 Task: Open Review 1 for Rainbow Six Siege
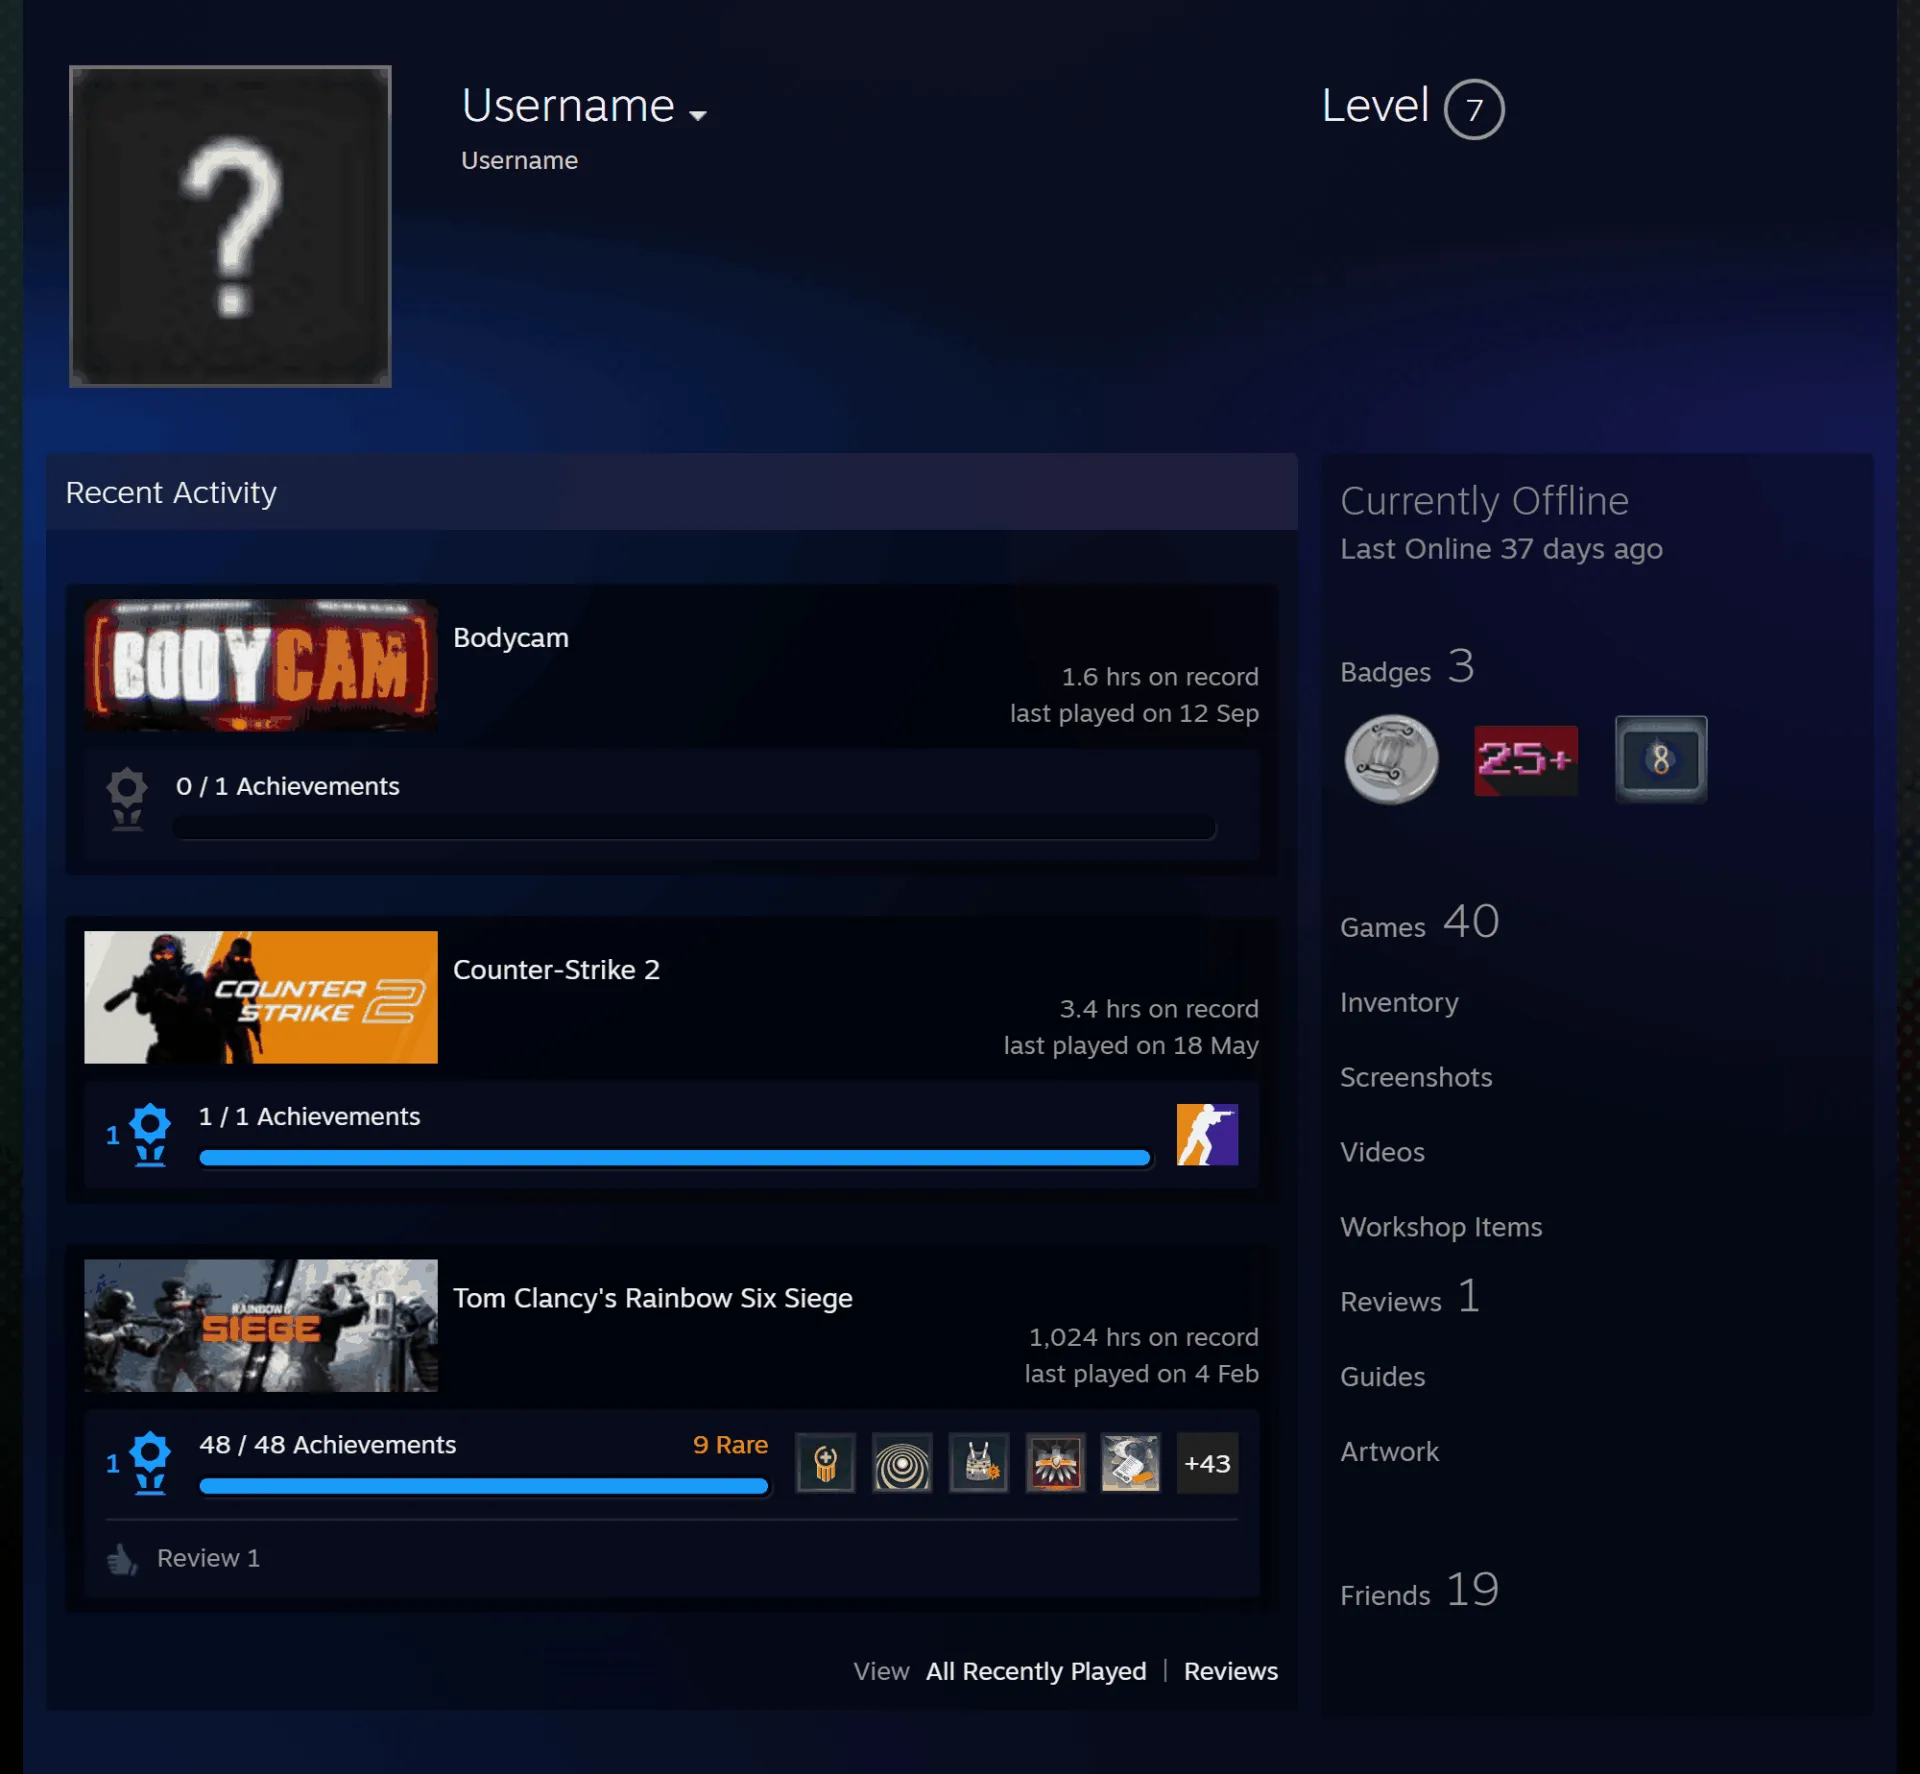tap(209, 1558)
